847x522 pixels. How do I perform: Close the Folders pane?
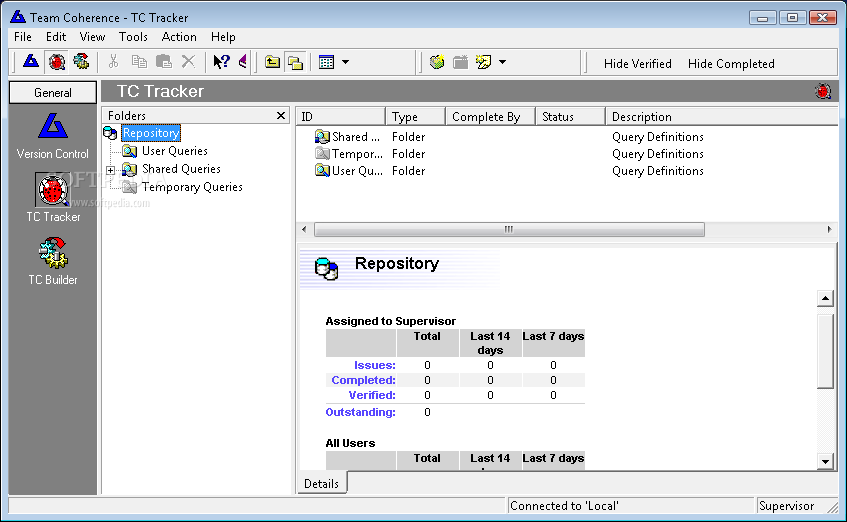[x=281, y=116]
